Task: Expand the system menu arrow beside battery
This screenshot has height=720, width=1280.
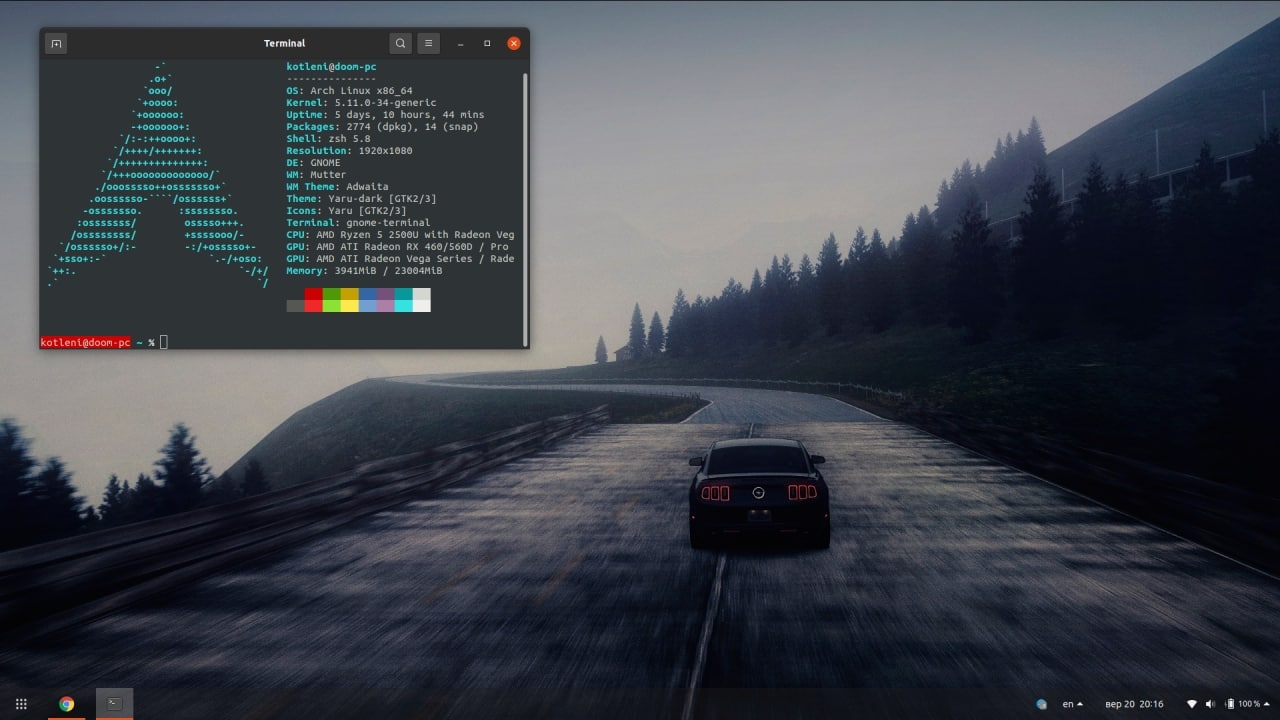Action: (1268, 704)
